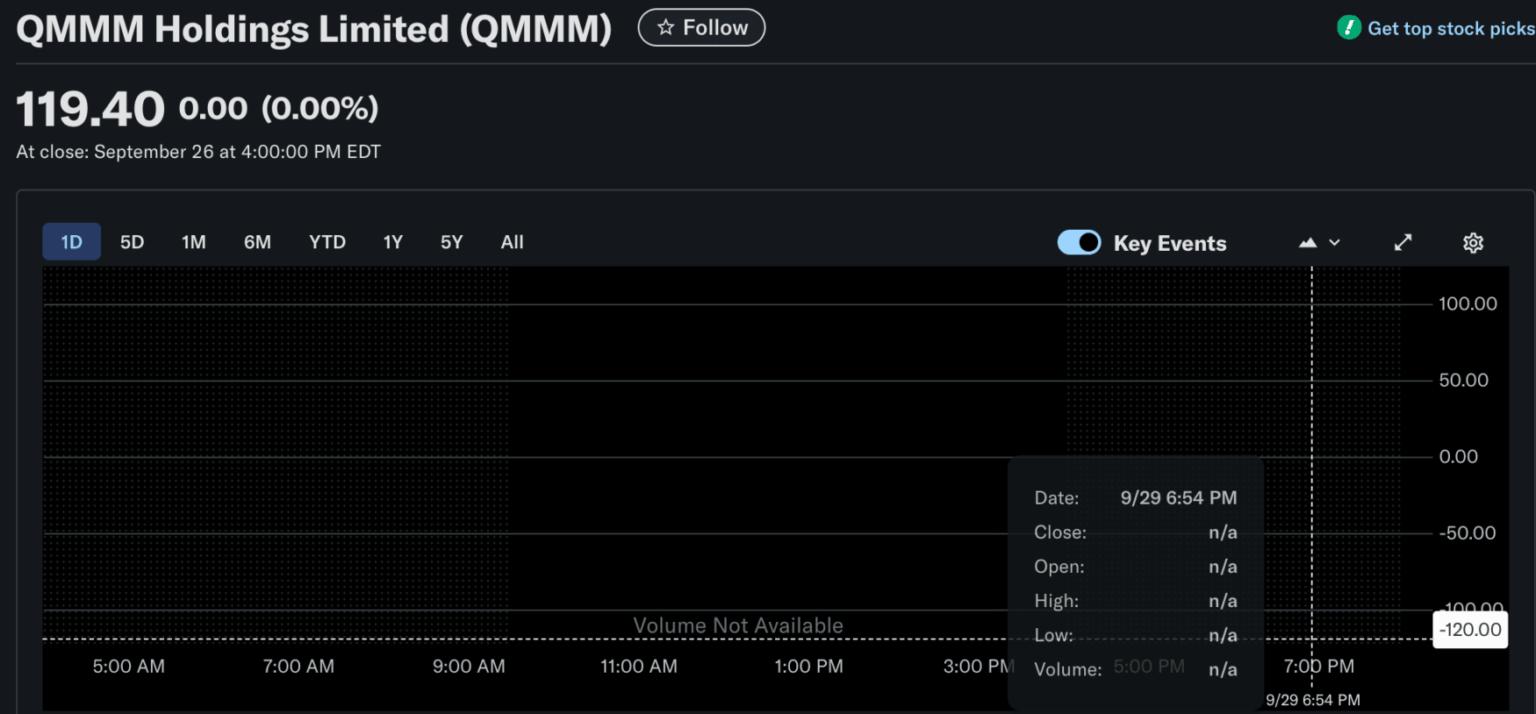Screen dimensions: 1536x714
Task: Click the fullscreen expand chart icon
Action: pos(1402,242)
